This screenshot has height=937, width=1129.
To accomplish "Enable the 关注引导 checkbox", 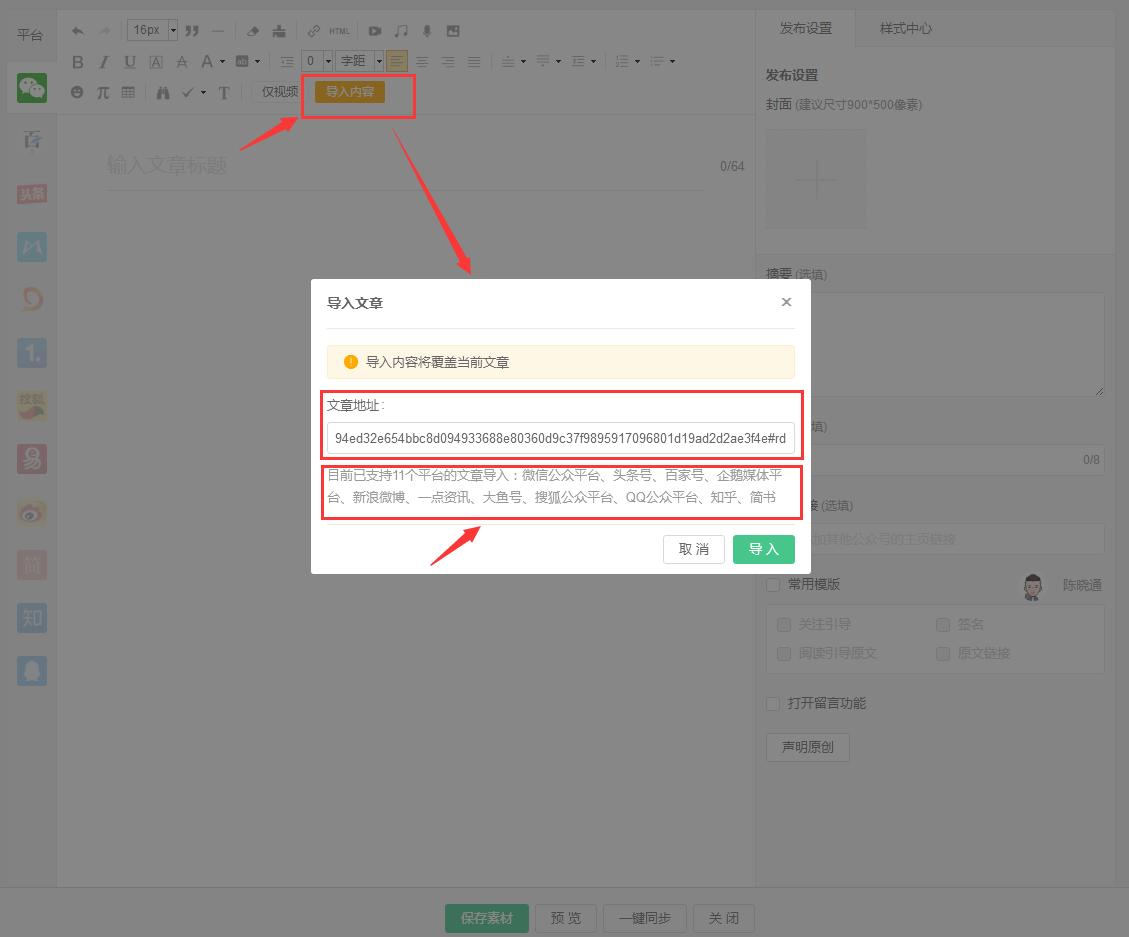I will [x=783, y=624].
